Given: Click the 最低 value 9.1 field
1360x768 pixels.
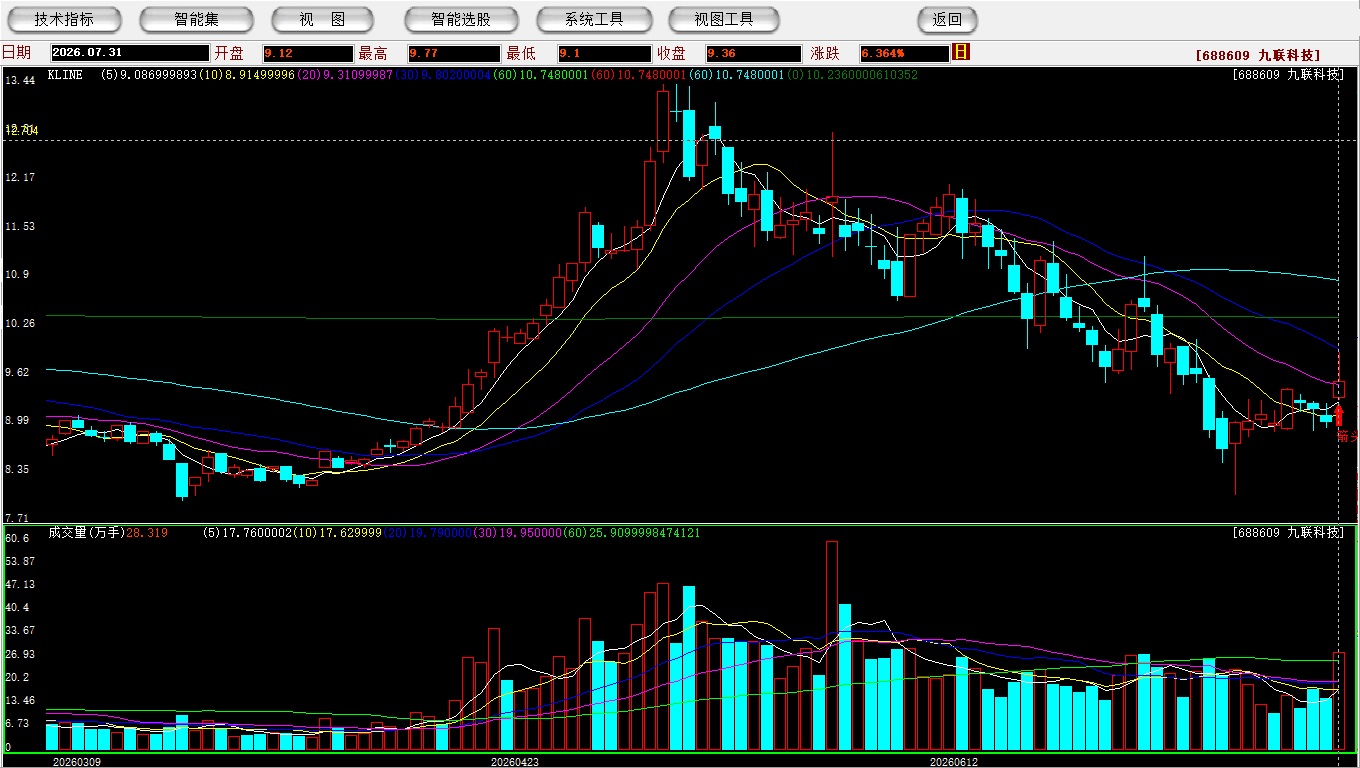Looking at the screenshot, I should [x=604, y=53].
